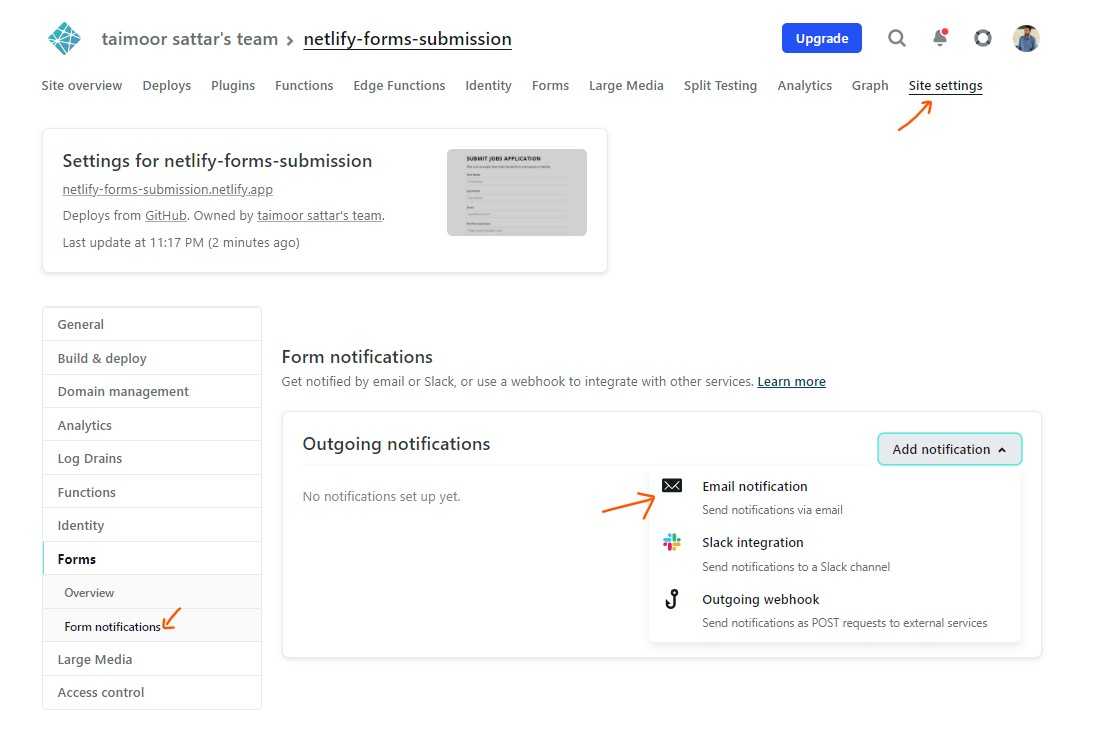Select Form notifications in sidebar
Viewport: 1107px width, 747px height.
coord(112,627)
